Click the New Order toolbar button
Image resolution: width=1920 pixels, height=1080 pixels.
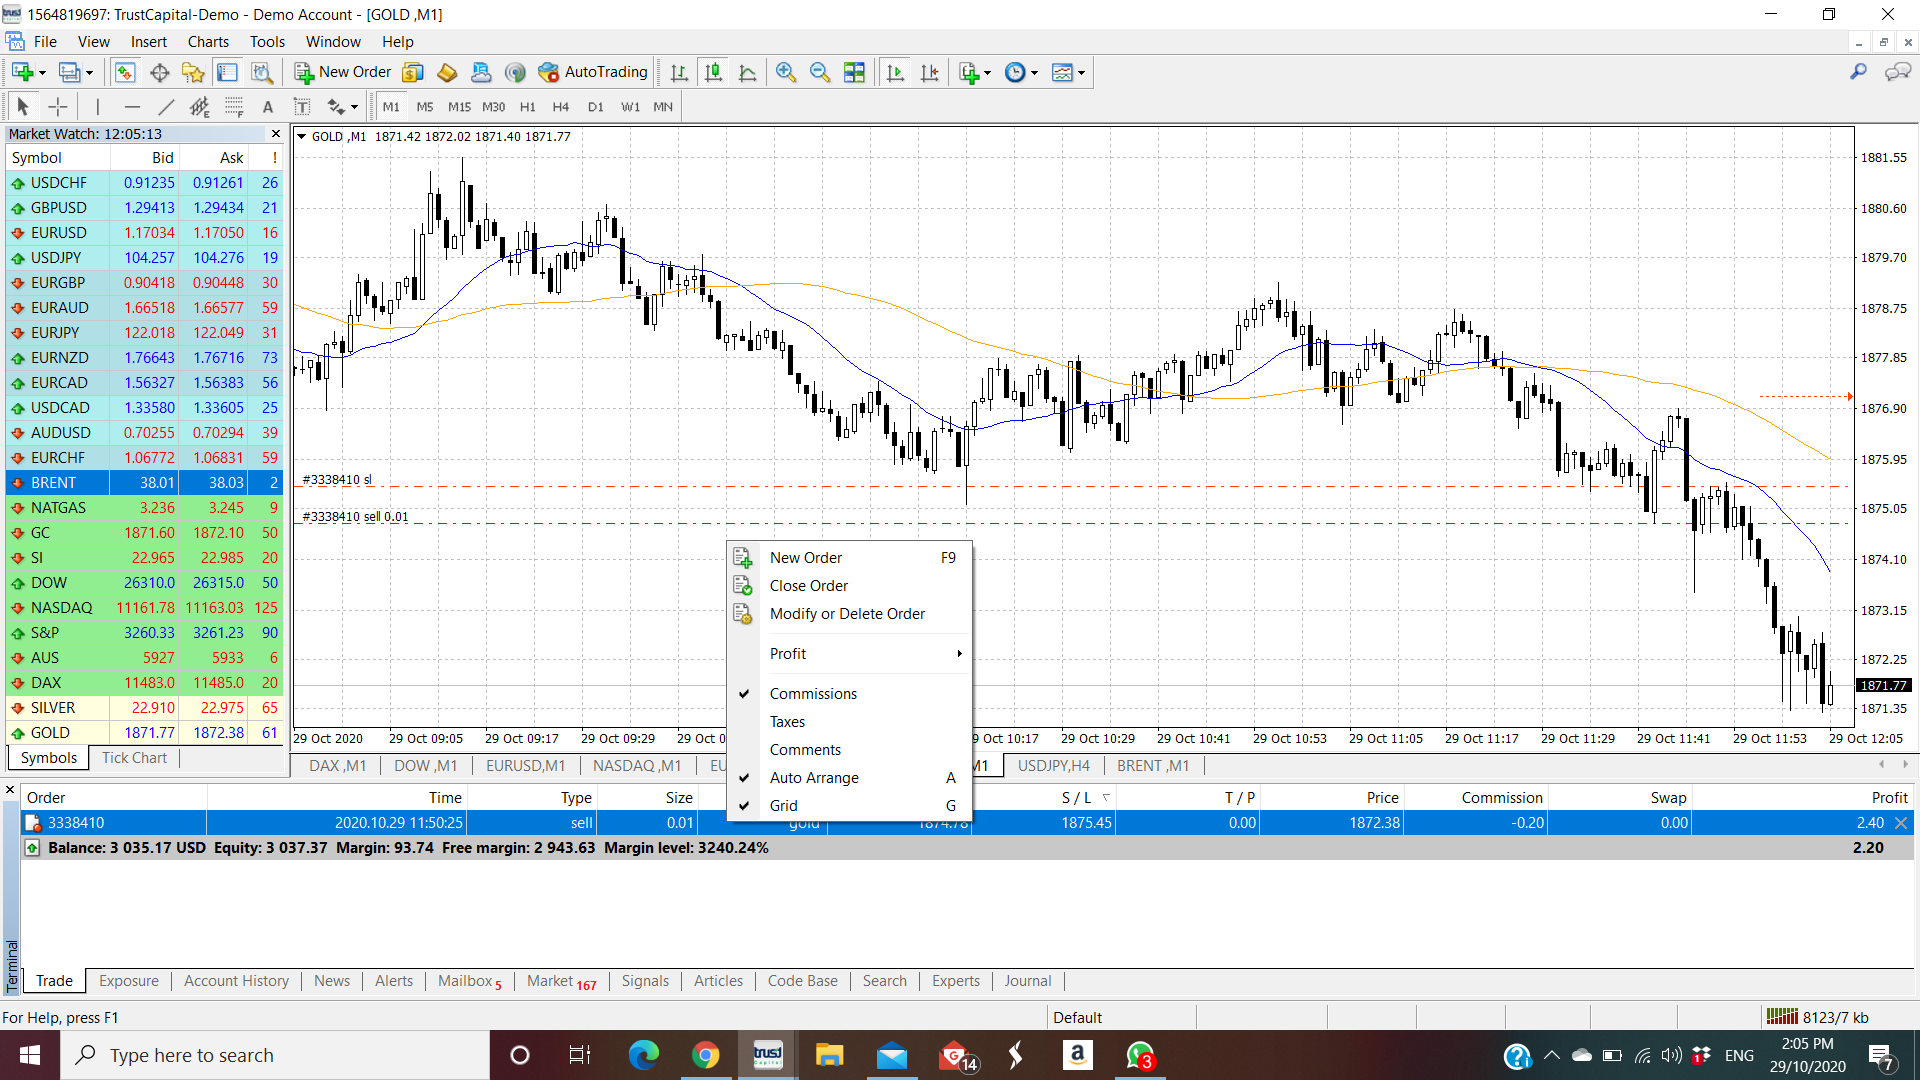343,72
